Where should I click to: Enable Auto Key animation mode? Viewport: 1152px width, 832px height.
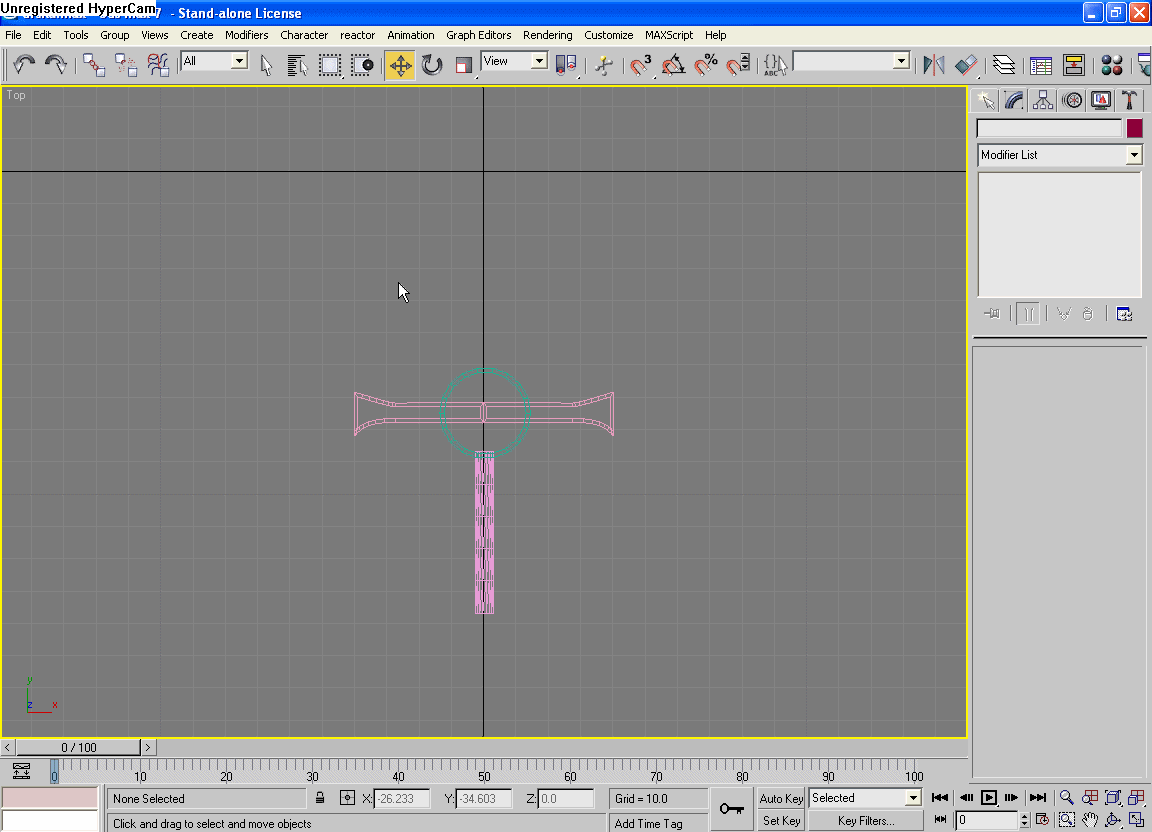click(781, 798)
